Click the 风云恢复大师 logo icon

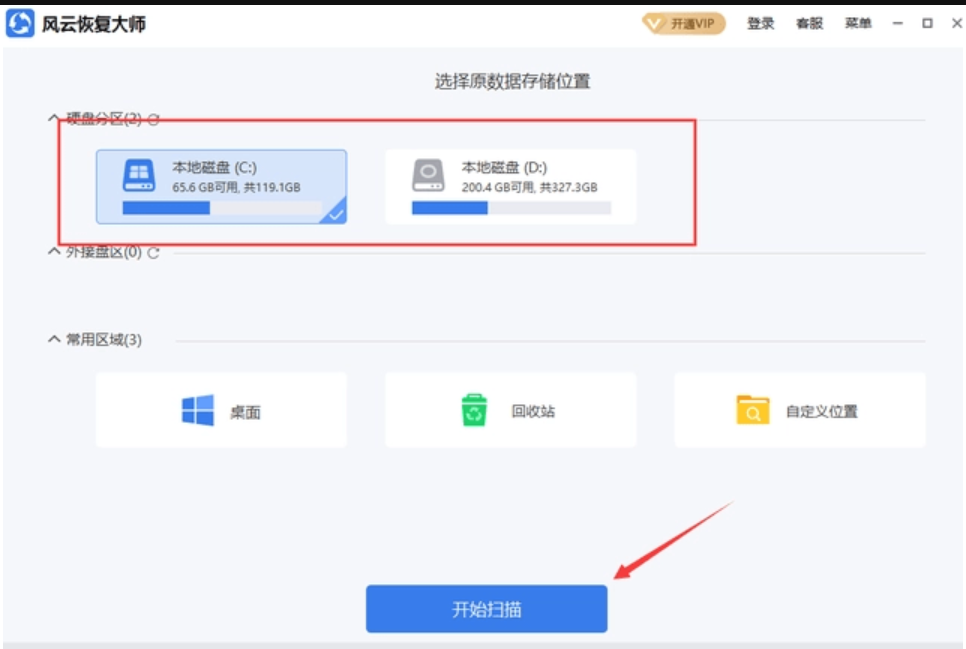pyautogui.click(x=22, y=22)
